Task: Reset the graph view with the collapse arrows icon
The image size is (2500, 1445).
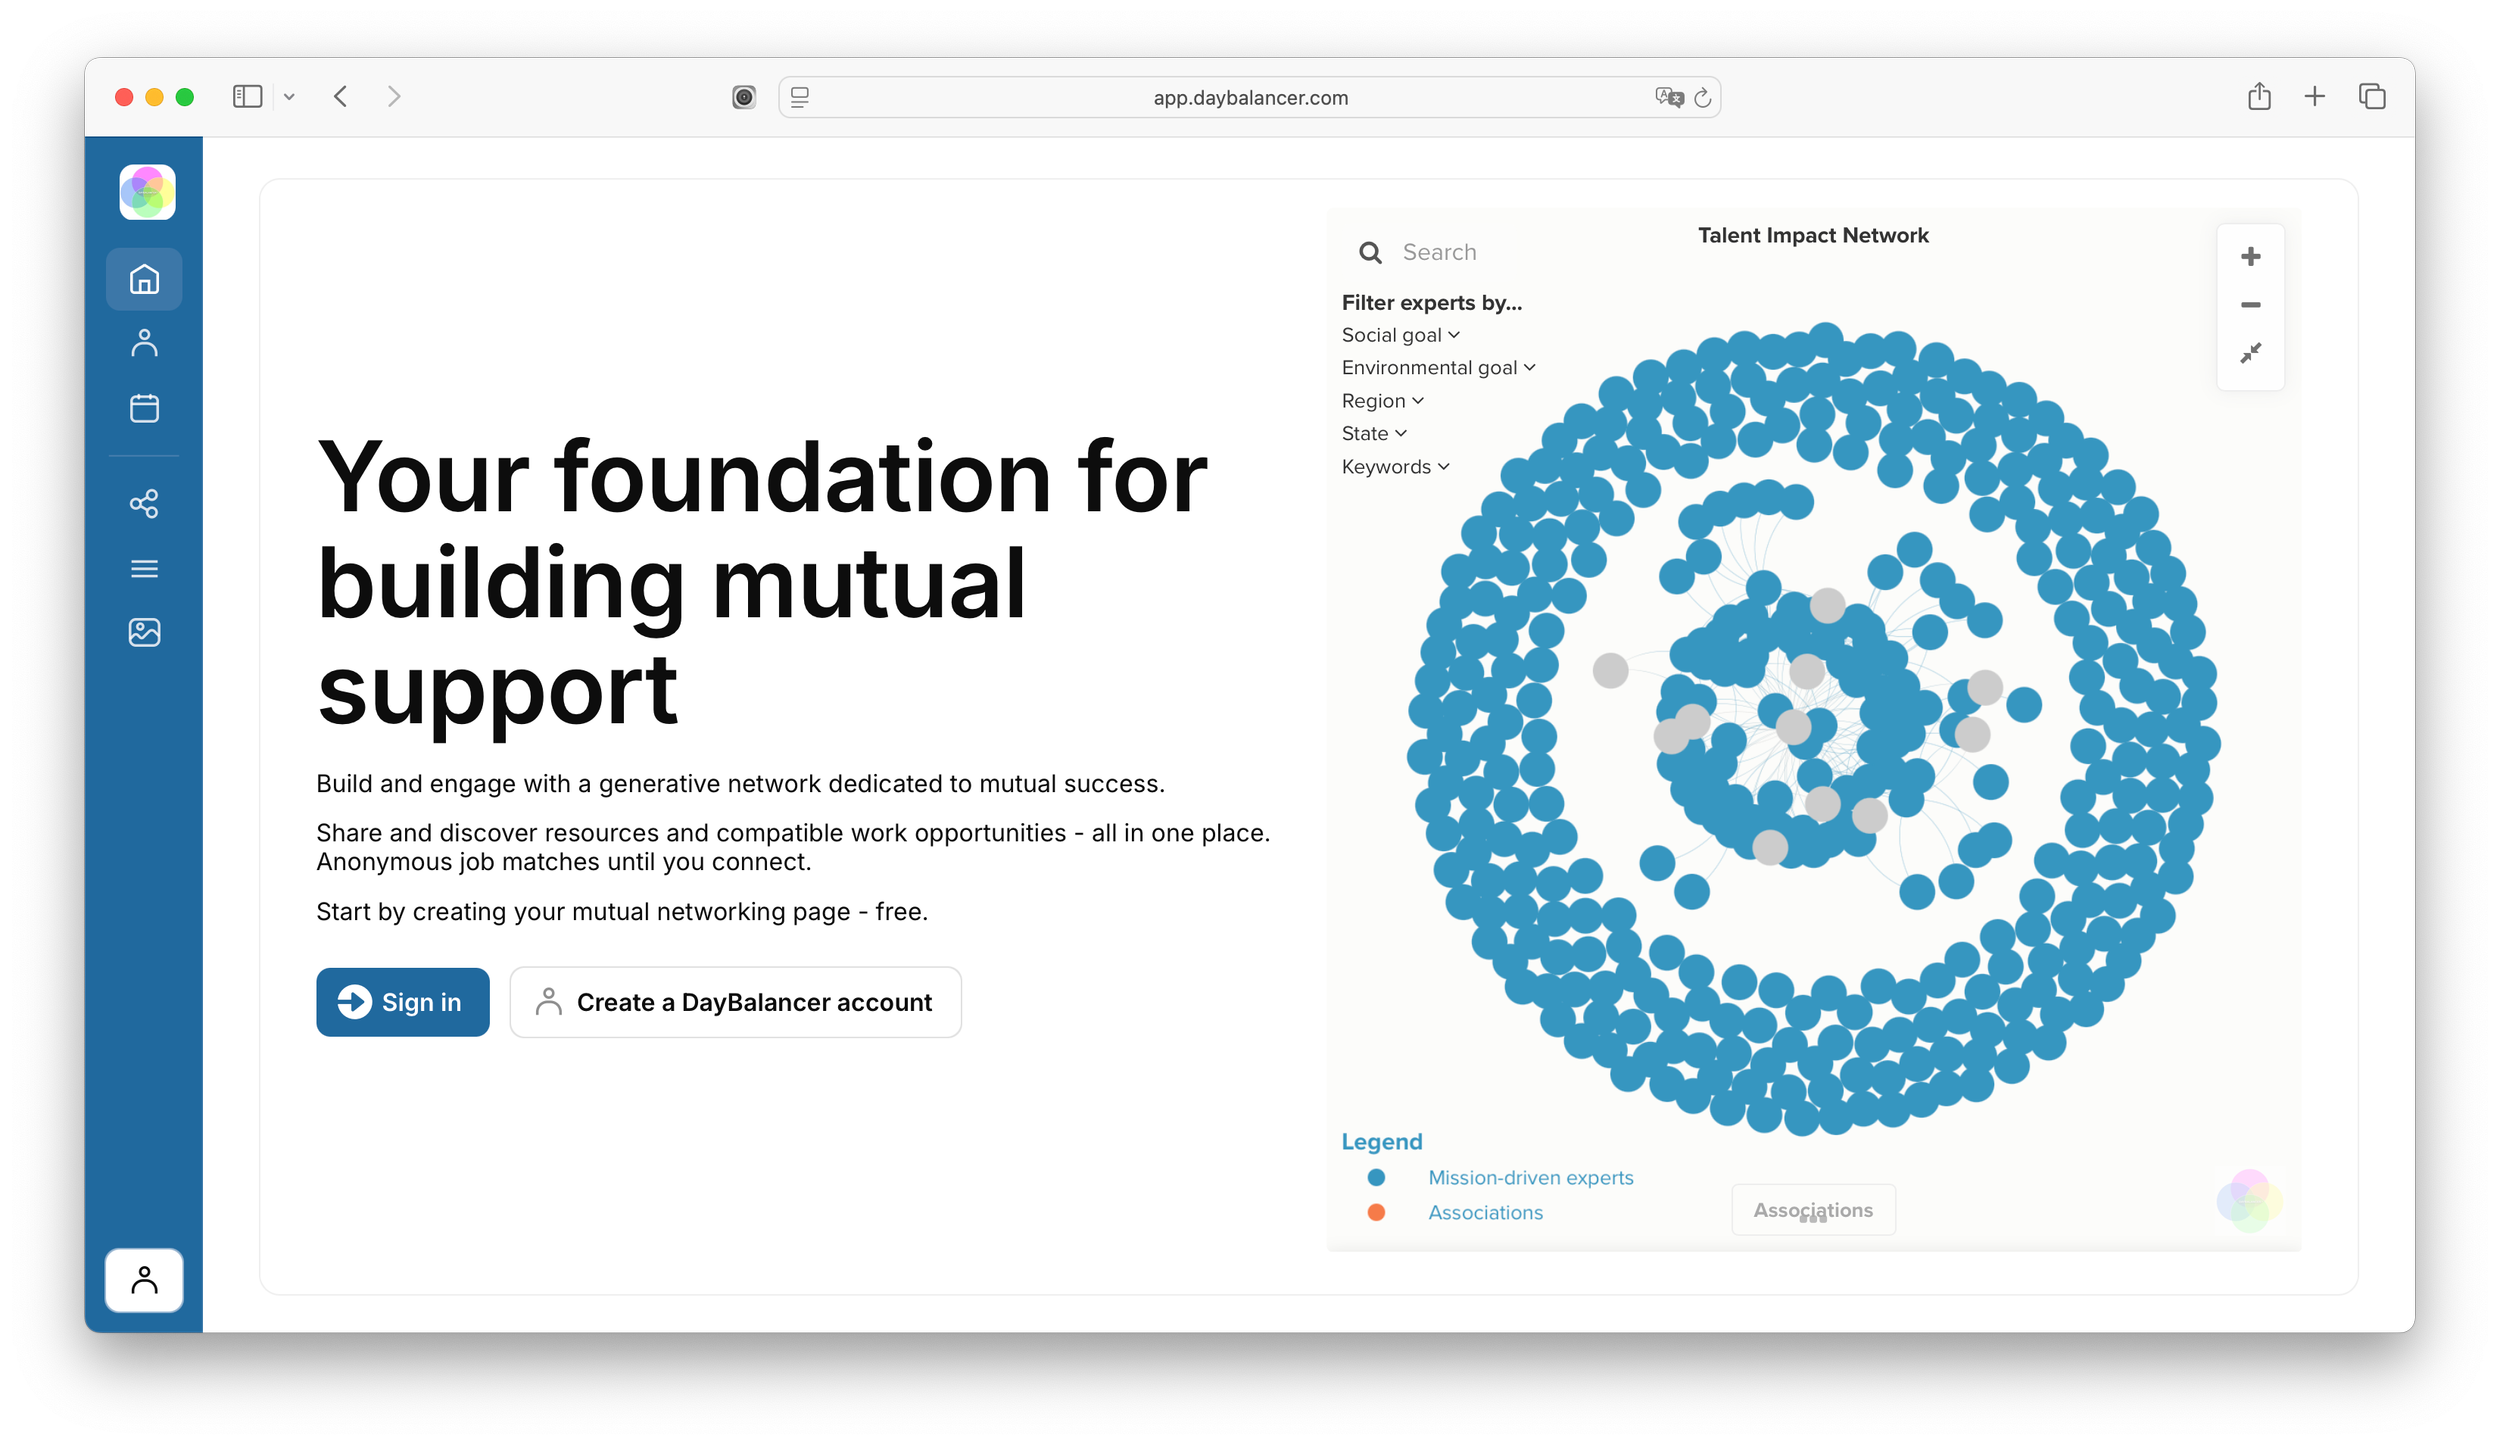Action: (2250, 353)
